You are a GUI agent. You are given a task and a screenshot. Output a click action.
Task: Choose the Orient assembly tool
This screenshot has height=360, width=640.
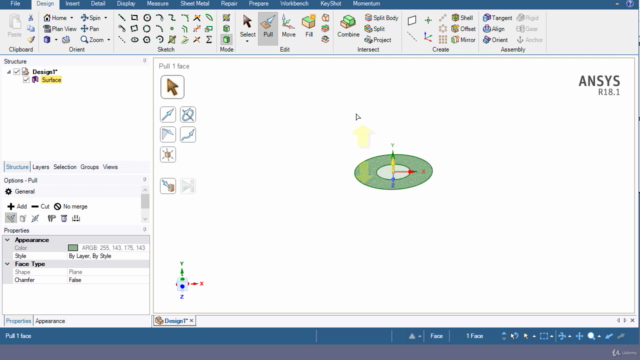point(496,40)
